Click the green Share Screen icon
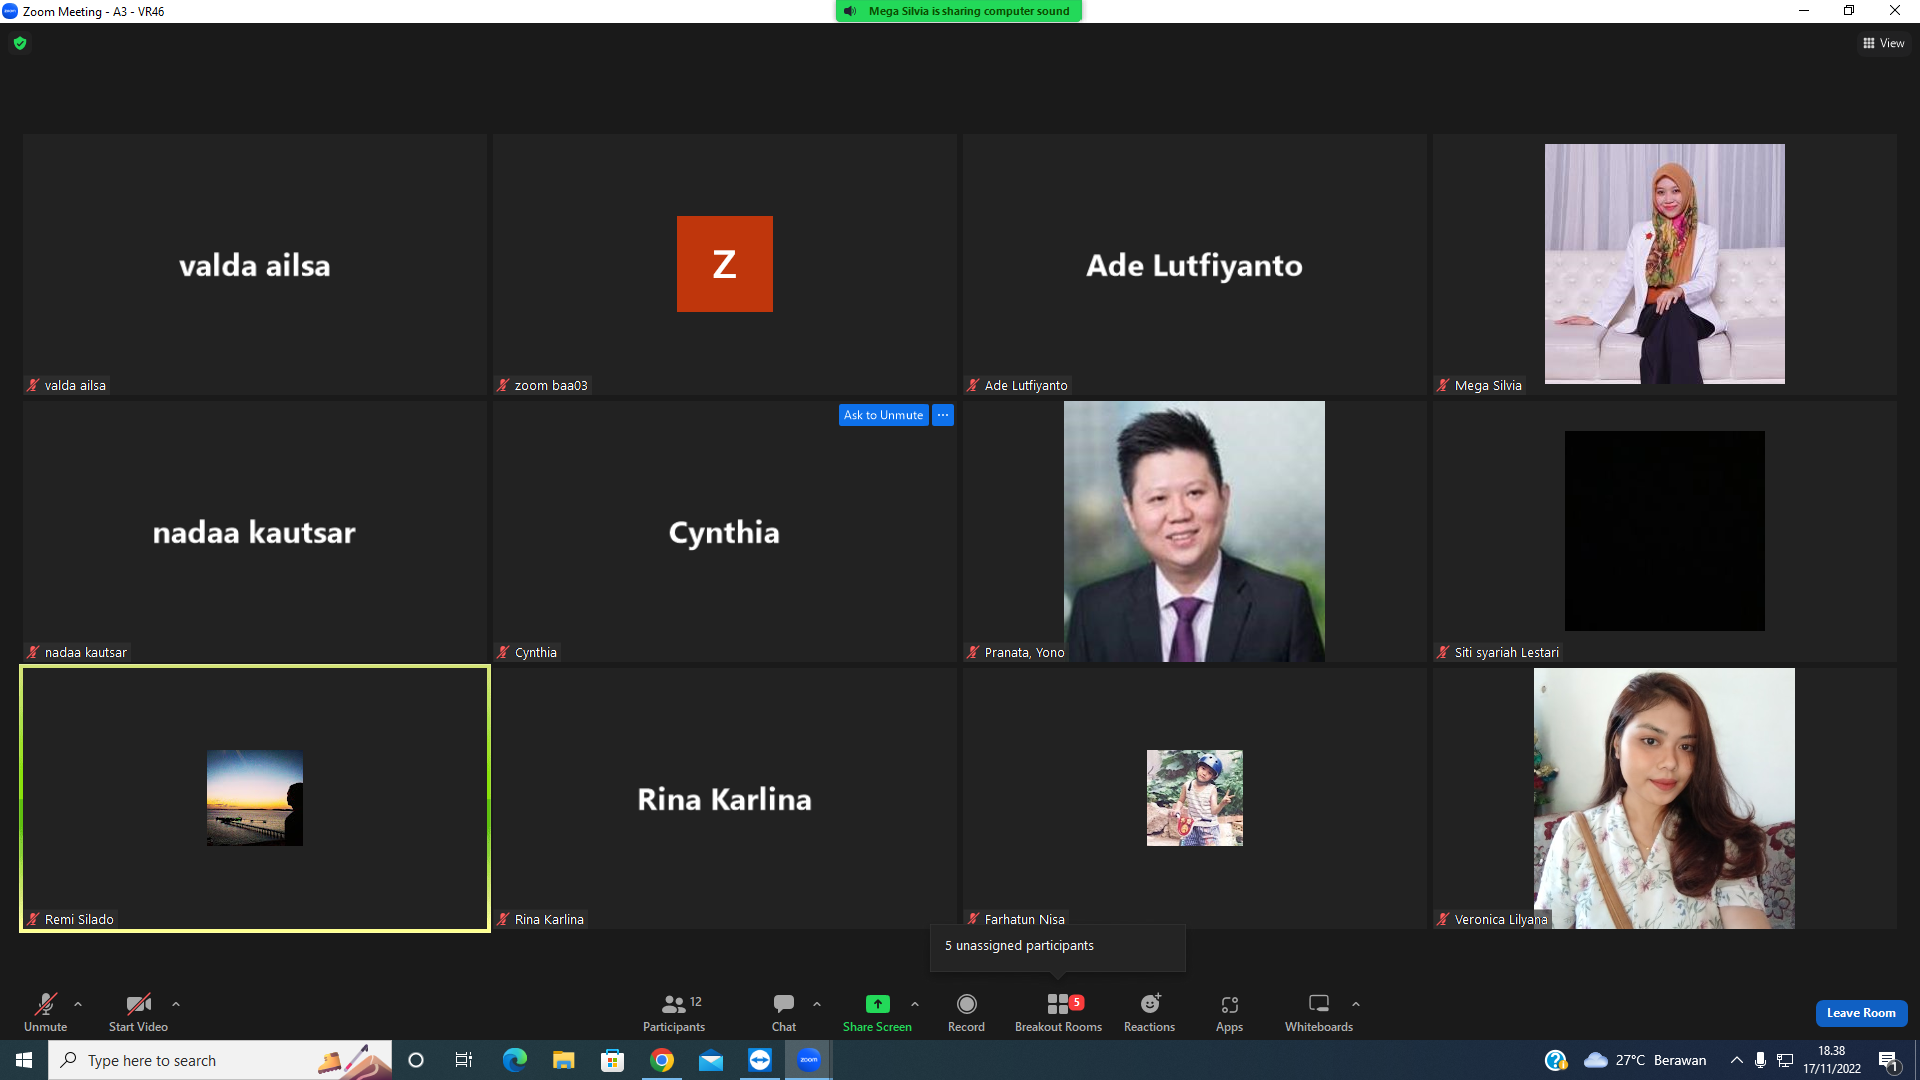 pyautogui.click(x=877, y=1004)
